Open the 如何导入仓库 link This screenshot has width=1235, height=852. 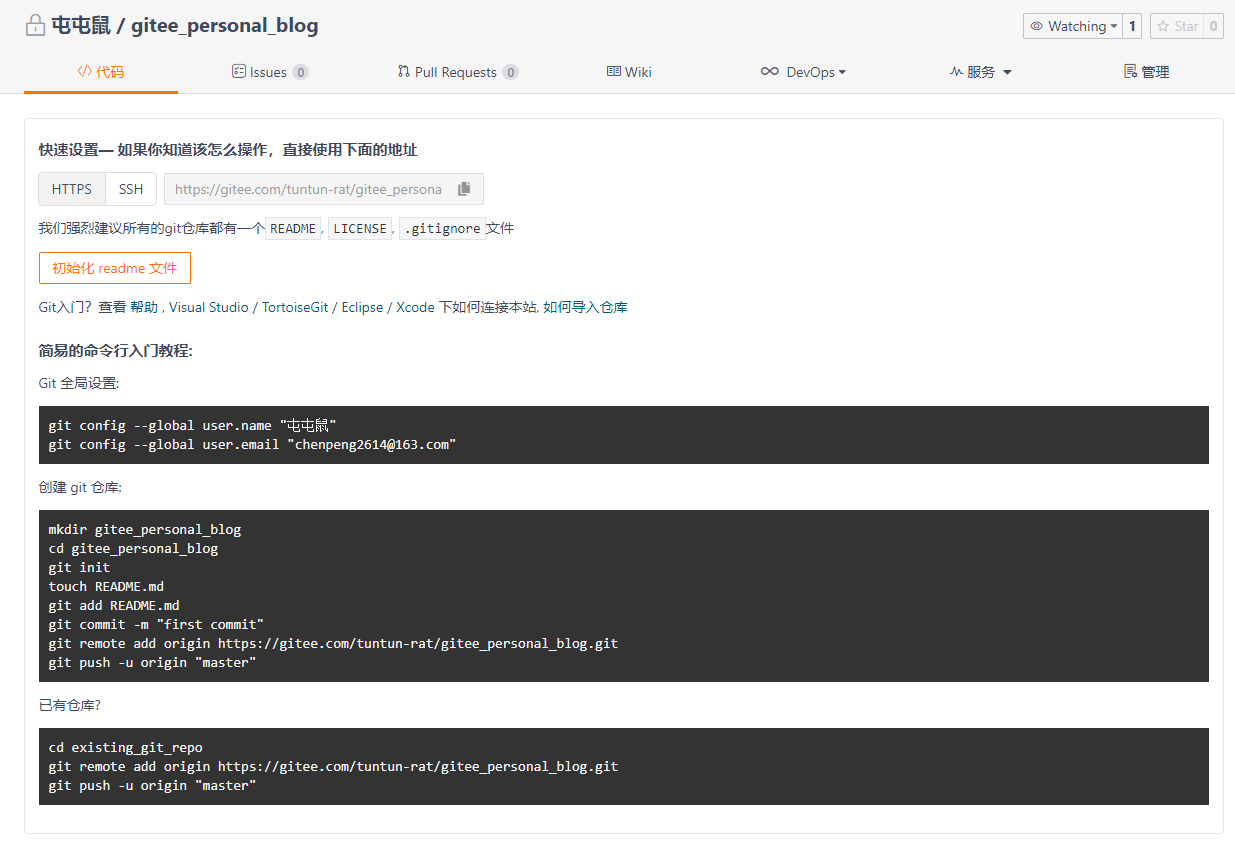[585, 307]
